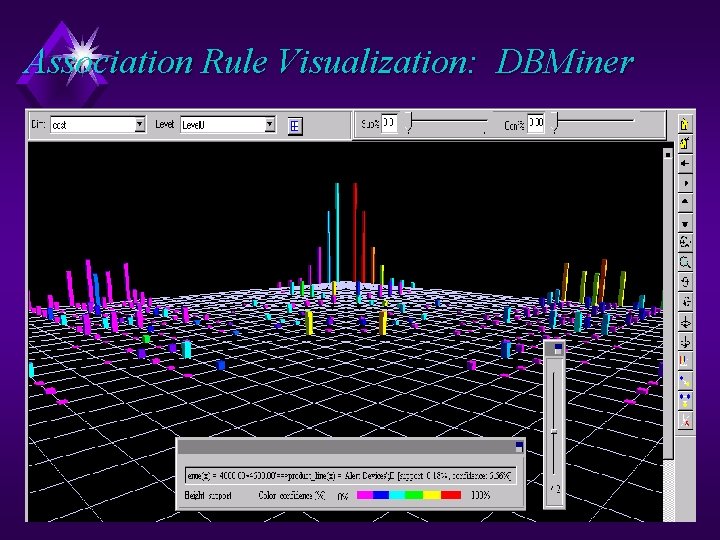Click the Sup% value field
This screenshot has width=720, height=540.
pyautogui.click(x=389, y=124)
